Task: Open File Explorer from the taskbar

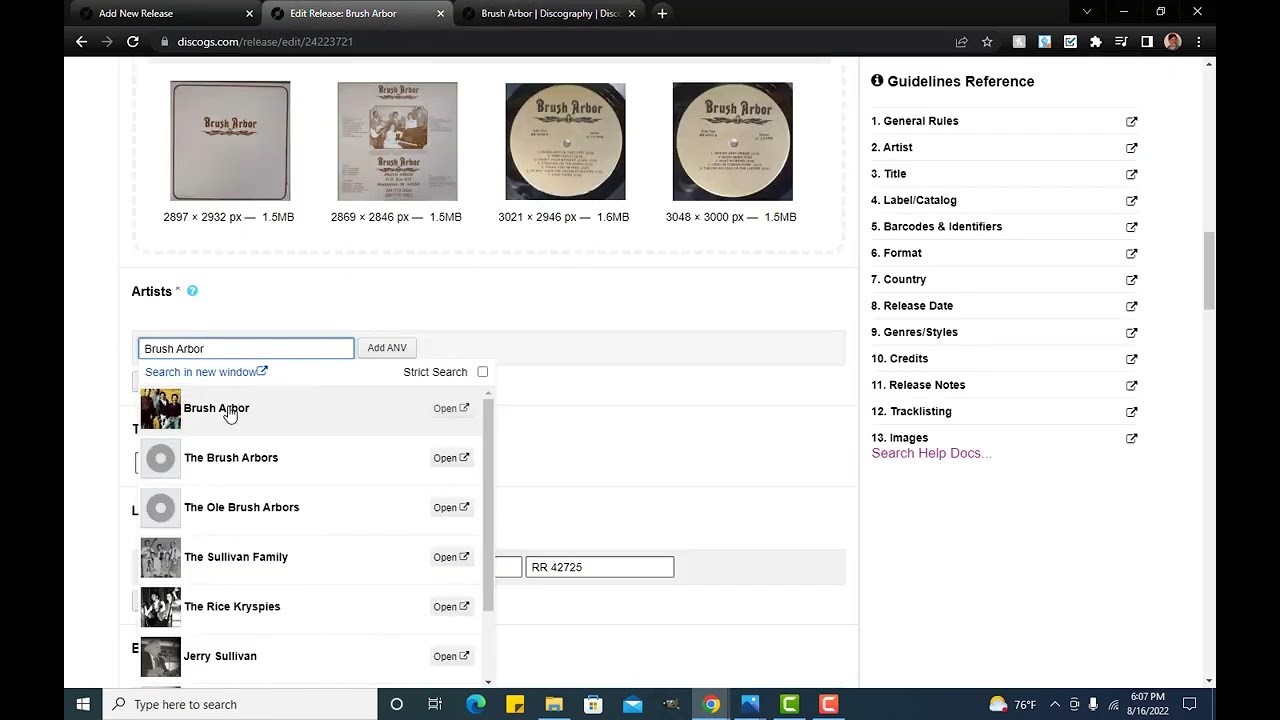Action: coord(554,704)
